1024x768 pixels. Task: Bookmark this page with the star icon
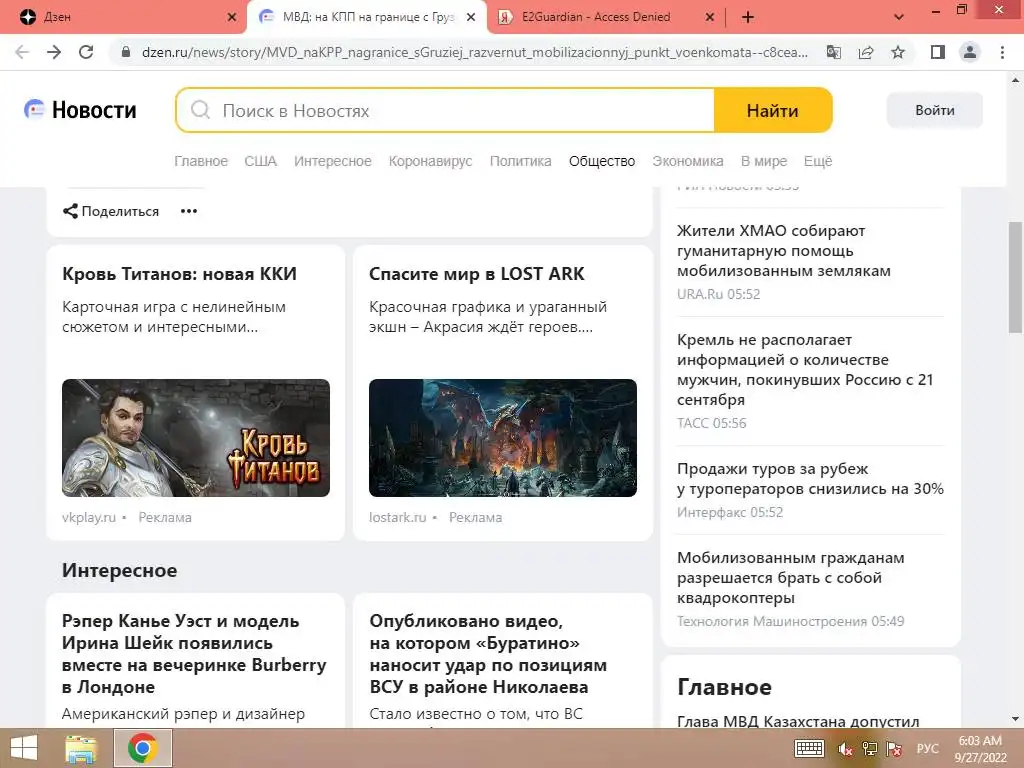pos(898,52)
